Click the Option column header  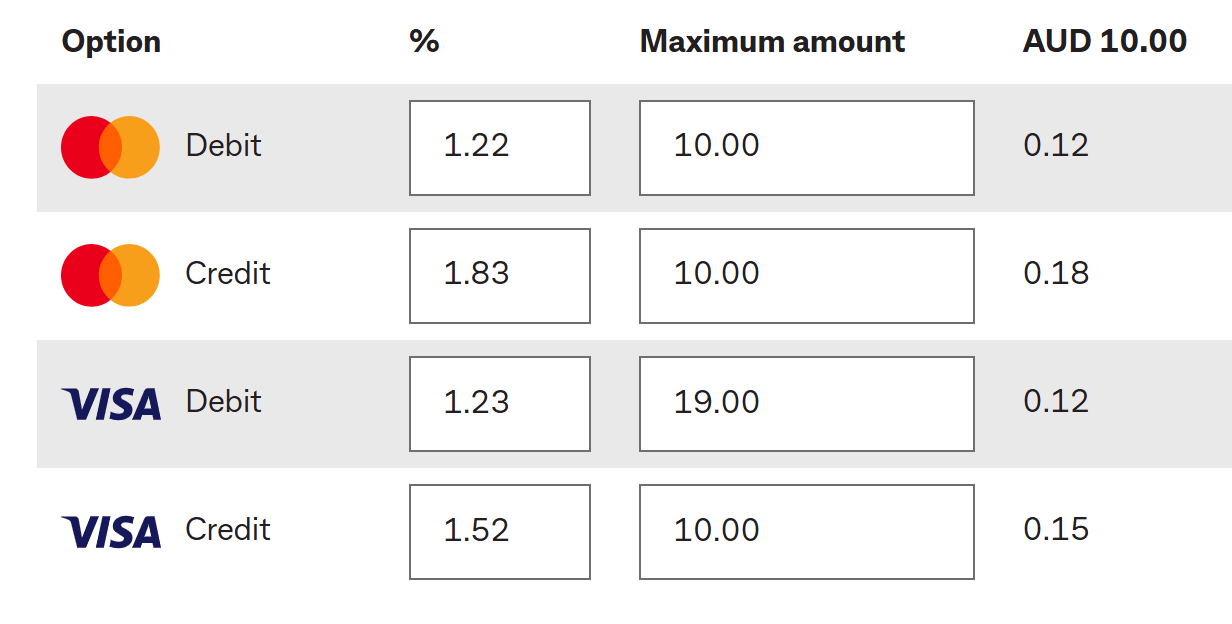click(x=111, y=42)
